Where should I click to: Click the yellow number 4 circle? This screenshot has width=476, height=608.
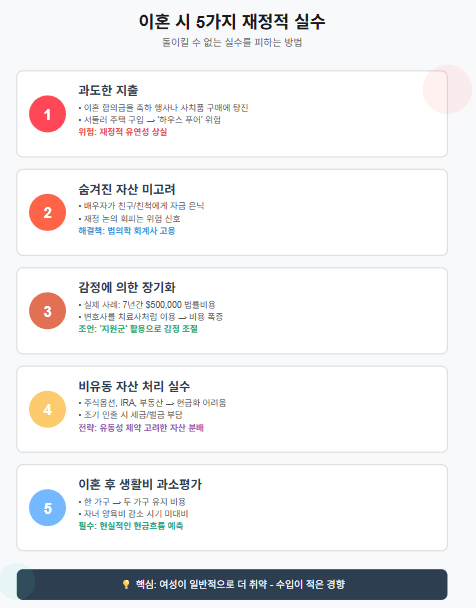tap(47, 409)
